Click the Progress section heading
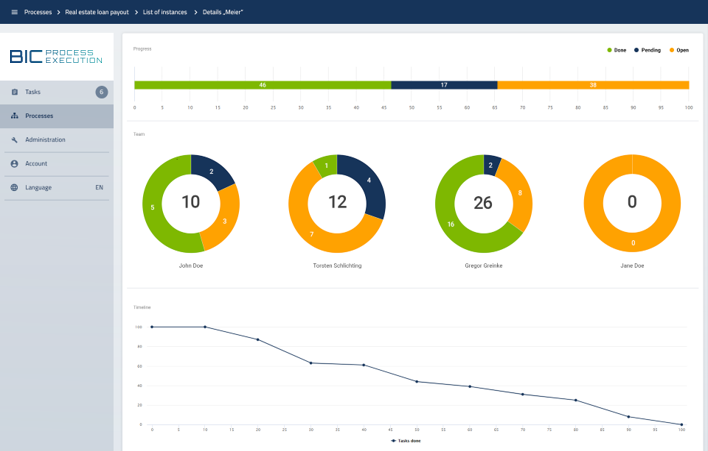708x451 pixels. [x=142, y=49]
